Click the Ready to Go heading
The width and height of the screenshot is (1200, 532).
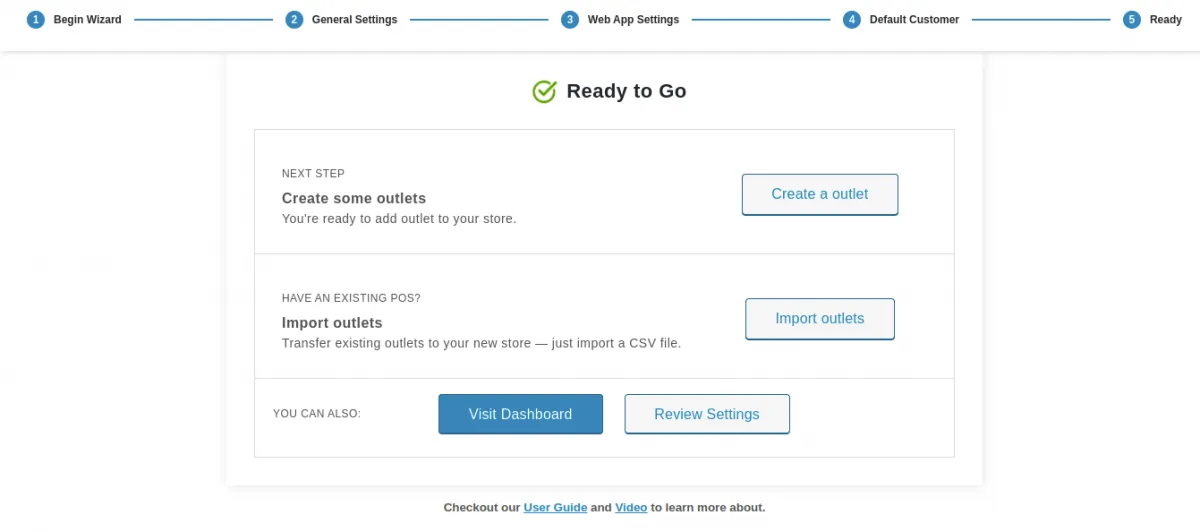[x=626, y=92]
